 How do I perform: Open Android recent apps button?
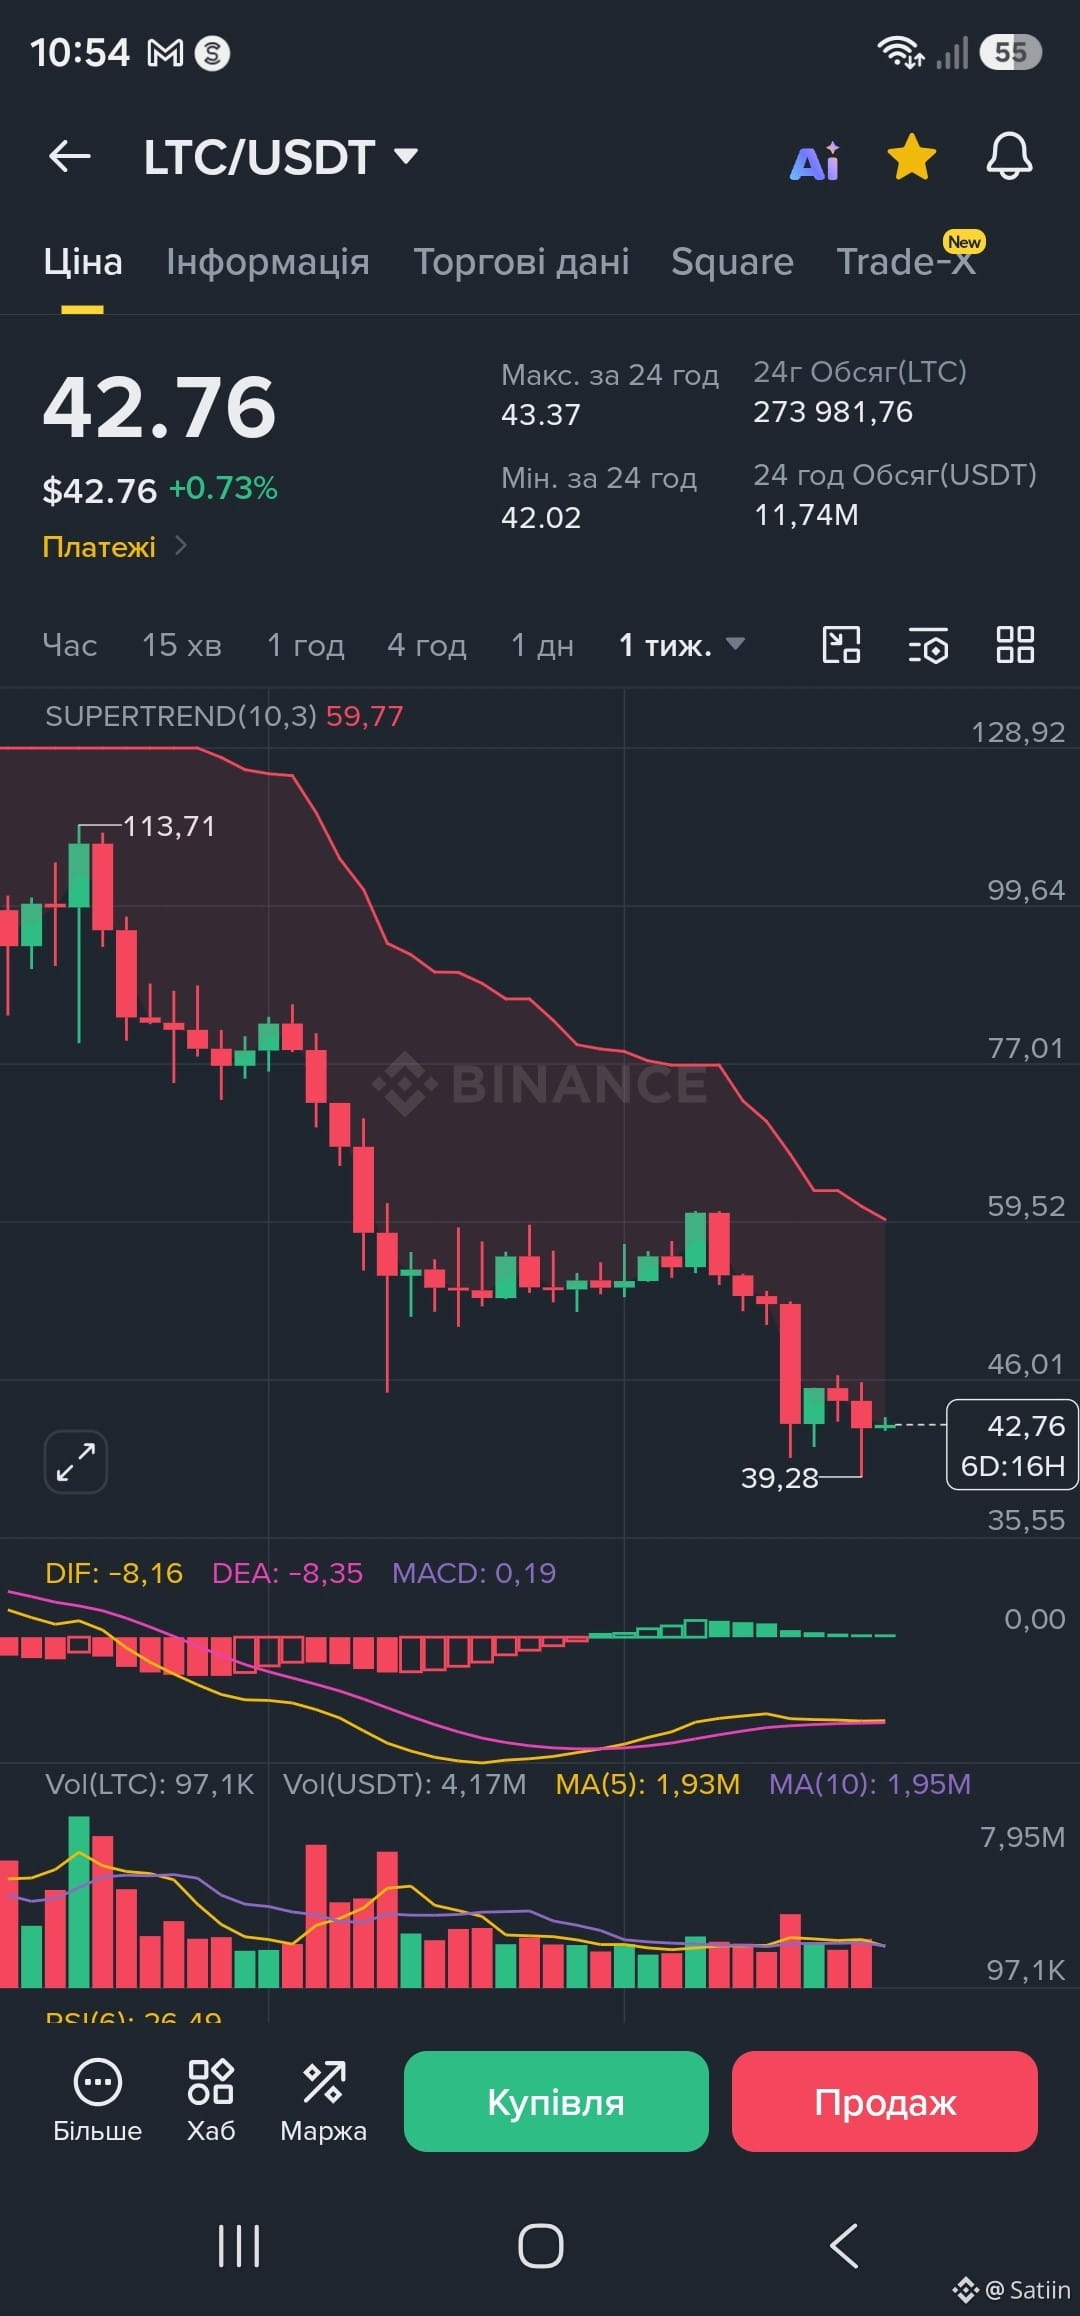coord(239,2246)
